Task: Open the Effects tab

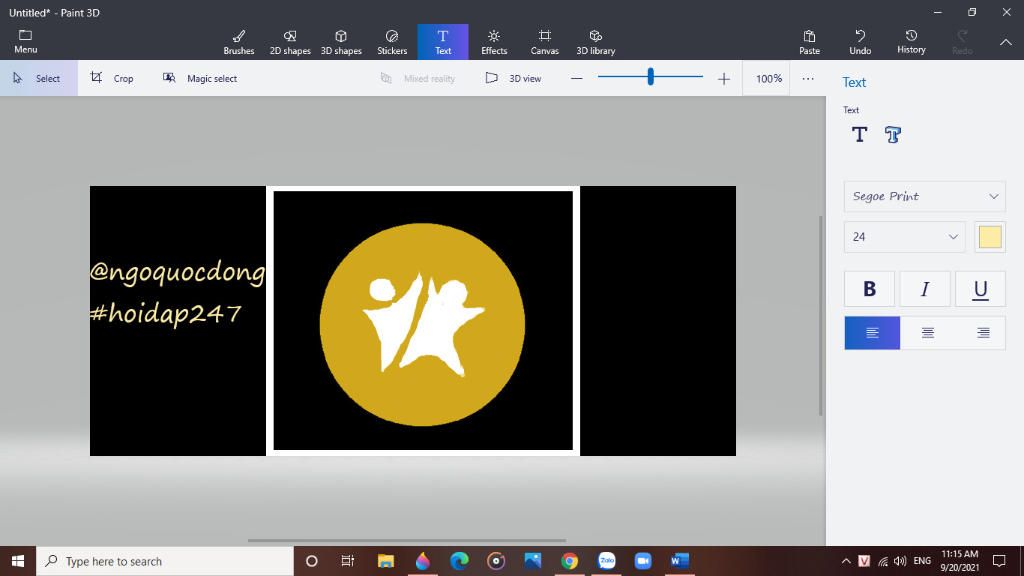Action: pos(494,42)
